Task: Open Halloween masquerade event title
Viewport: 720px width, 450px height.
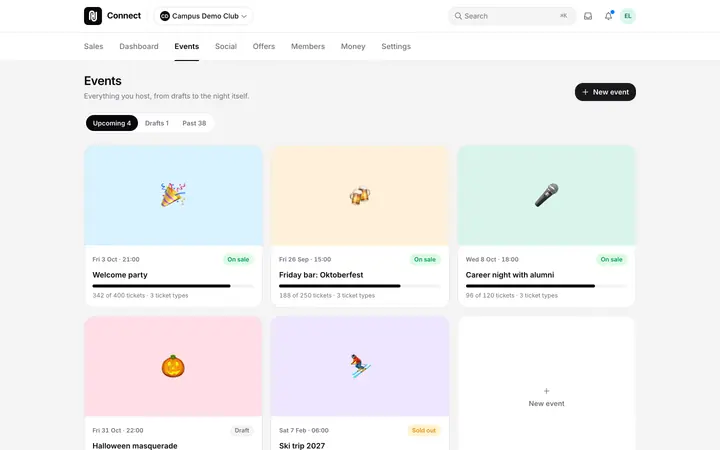Action: click(135, 445)
